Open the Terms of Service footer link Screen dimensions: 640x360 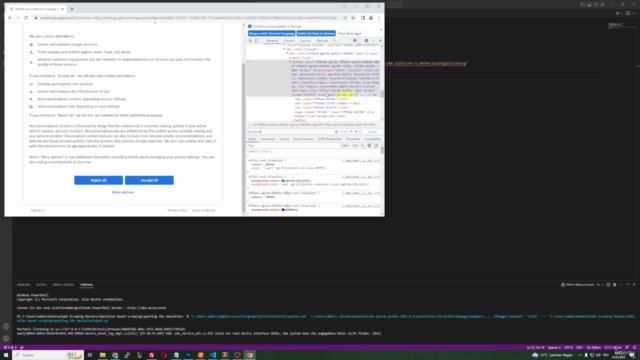[203, 210]
